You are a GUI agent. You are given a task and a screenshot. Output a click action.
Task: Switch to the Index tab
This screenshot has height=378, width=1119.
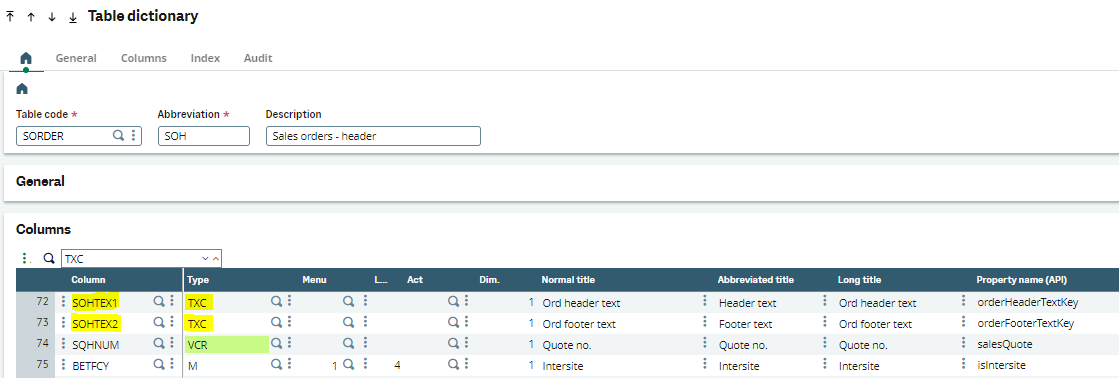click(205, 58)
